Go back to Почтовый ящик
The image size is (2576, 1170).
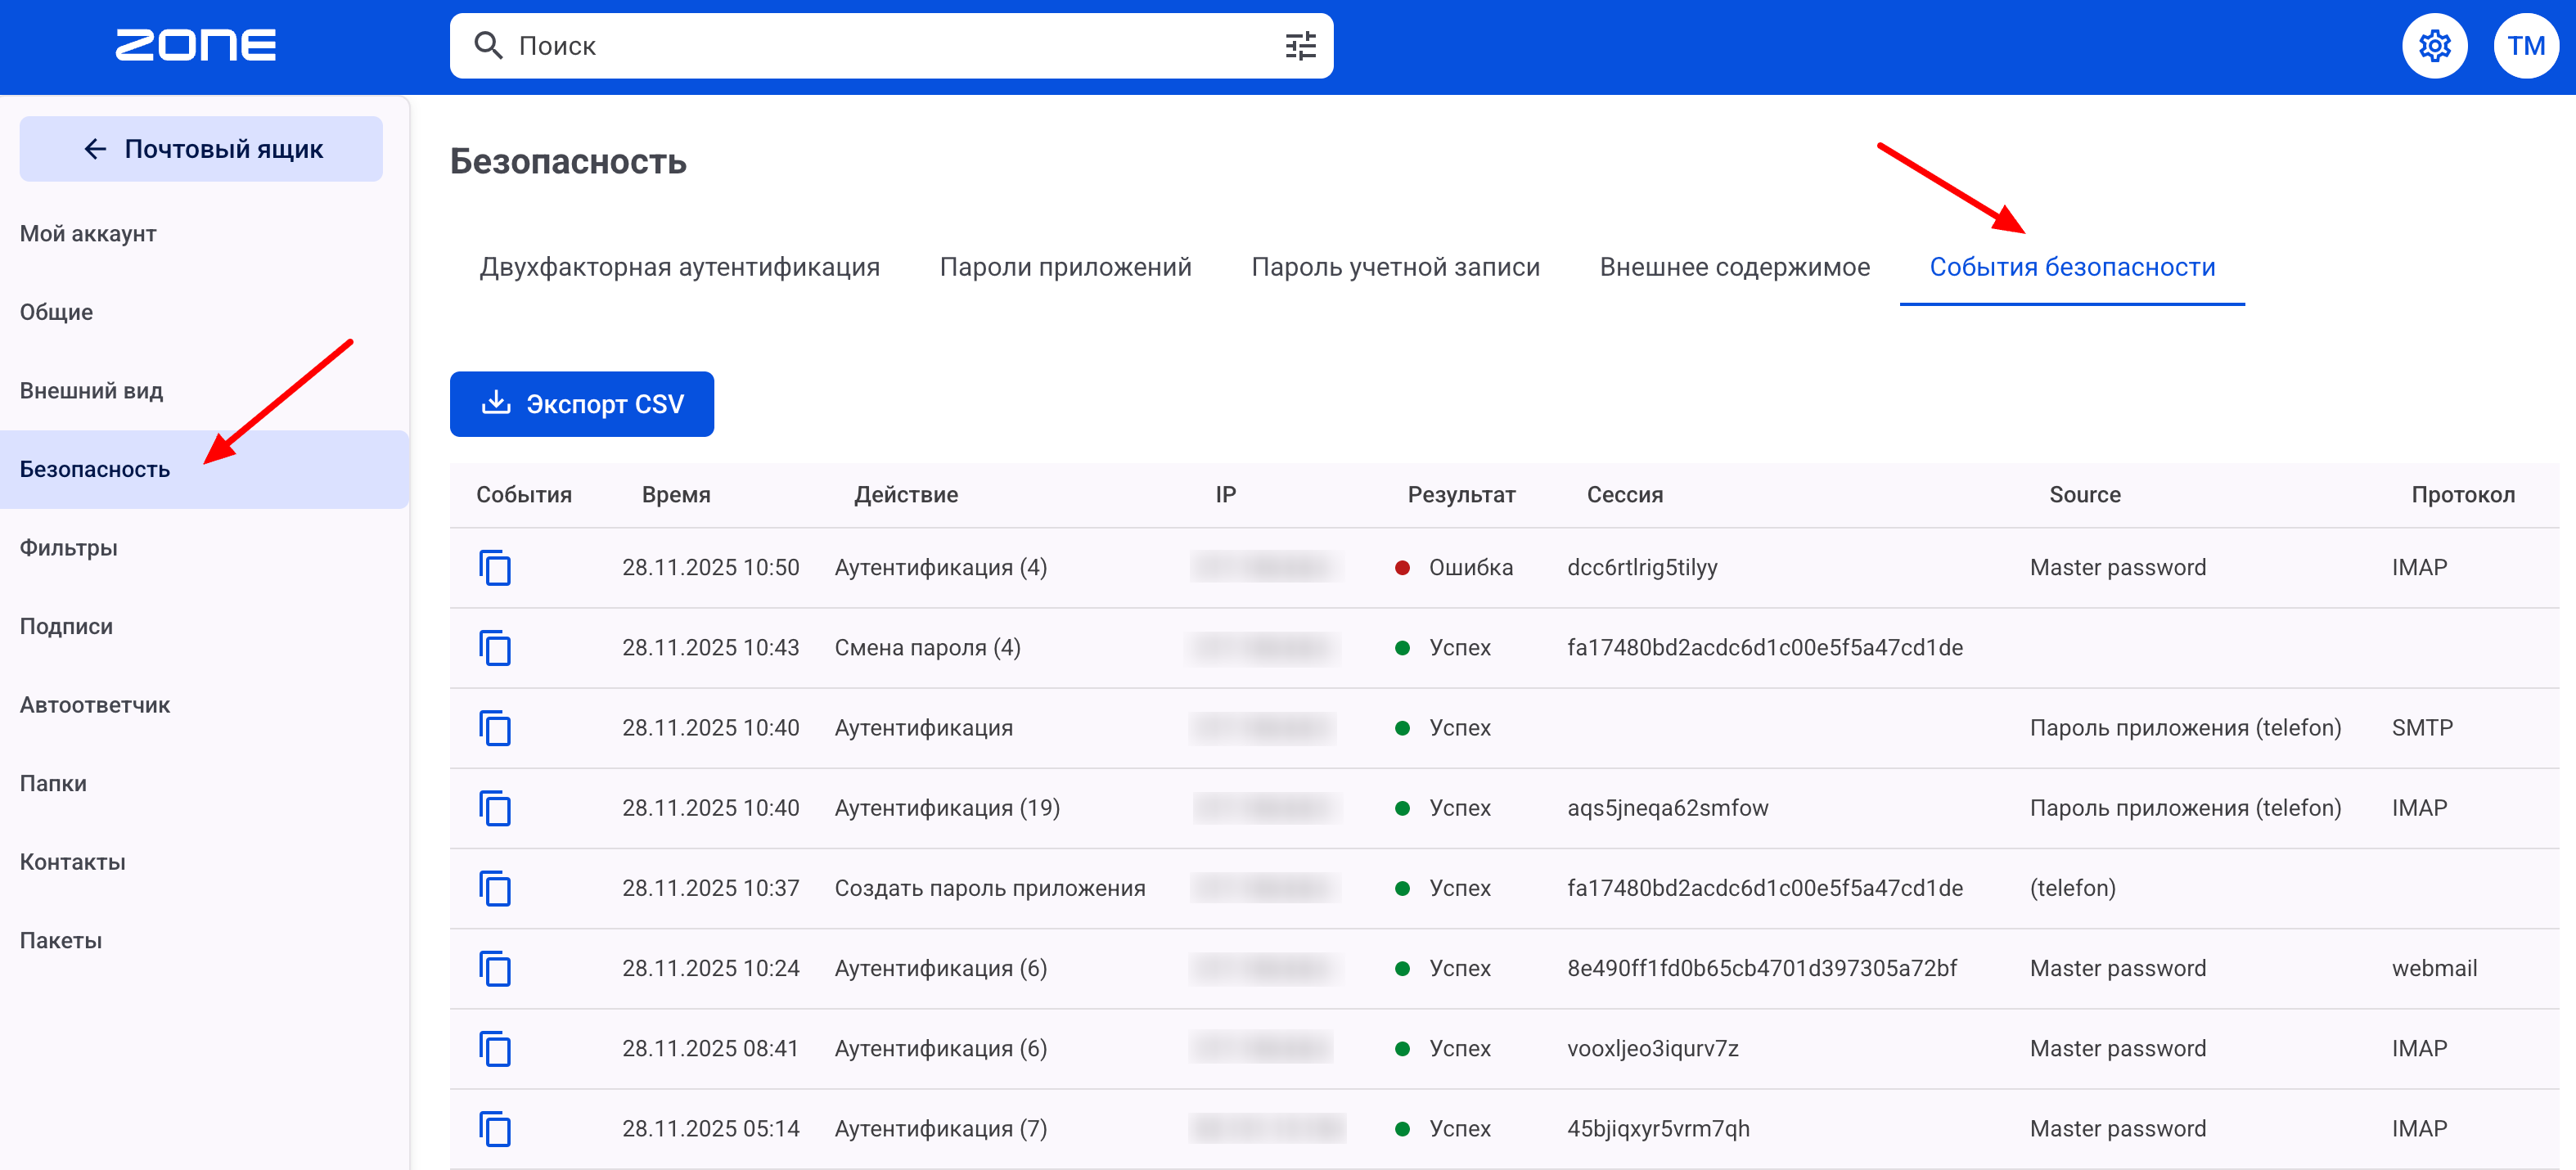point(201,149)
